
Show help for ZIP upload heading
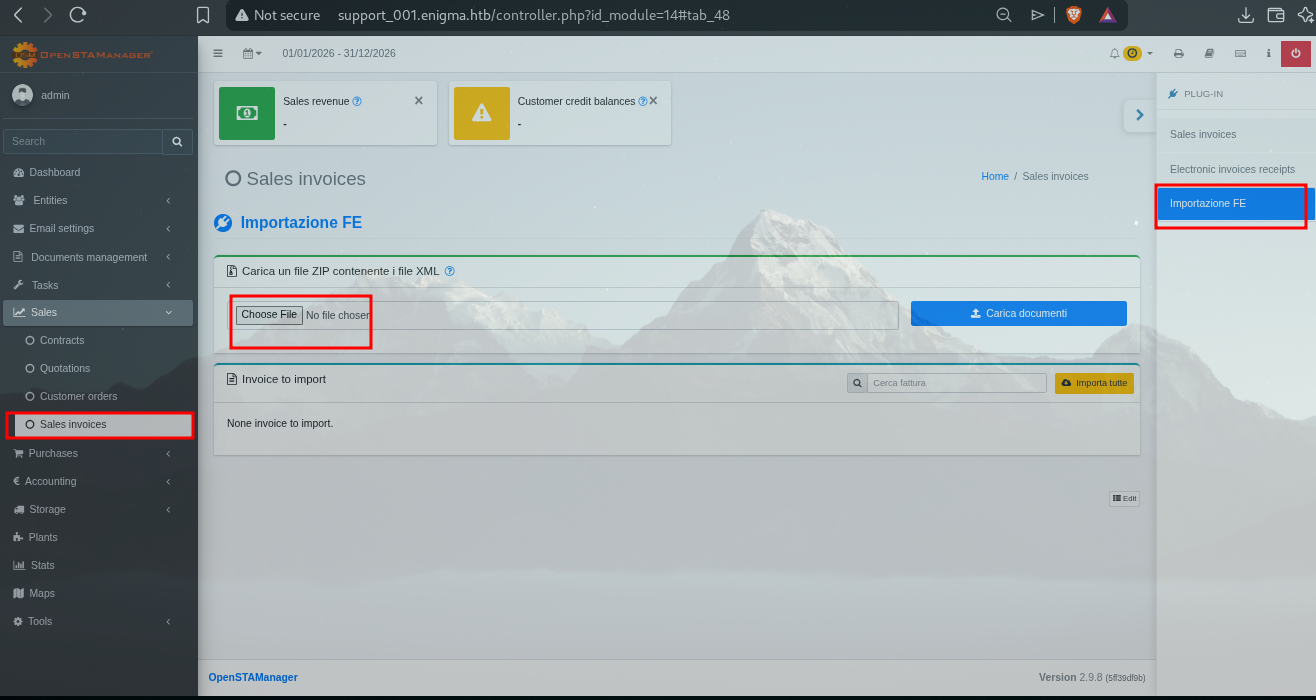click(x=450, y=271)
